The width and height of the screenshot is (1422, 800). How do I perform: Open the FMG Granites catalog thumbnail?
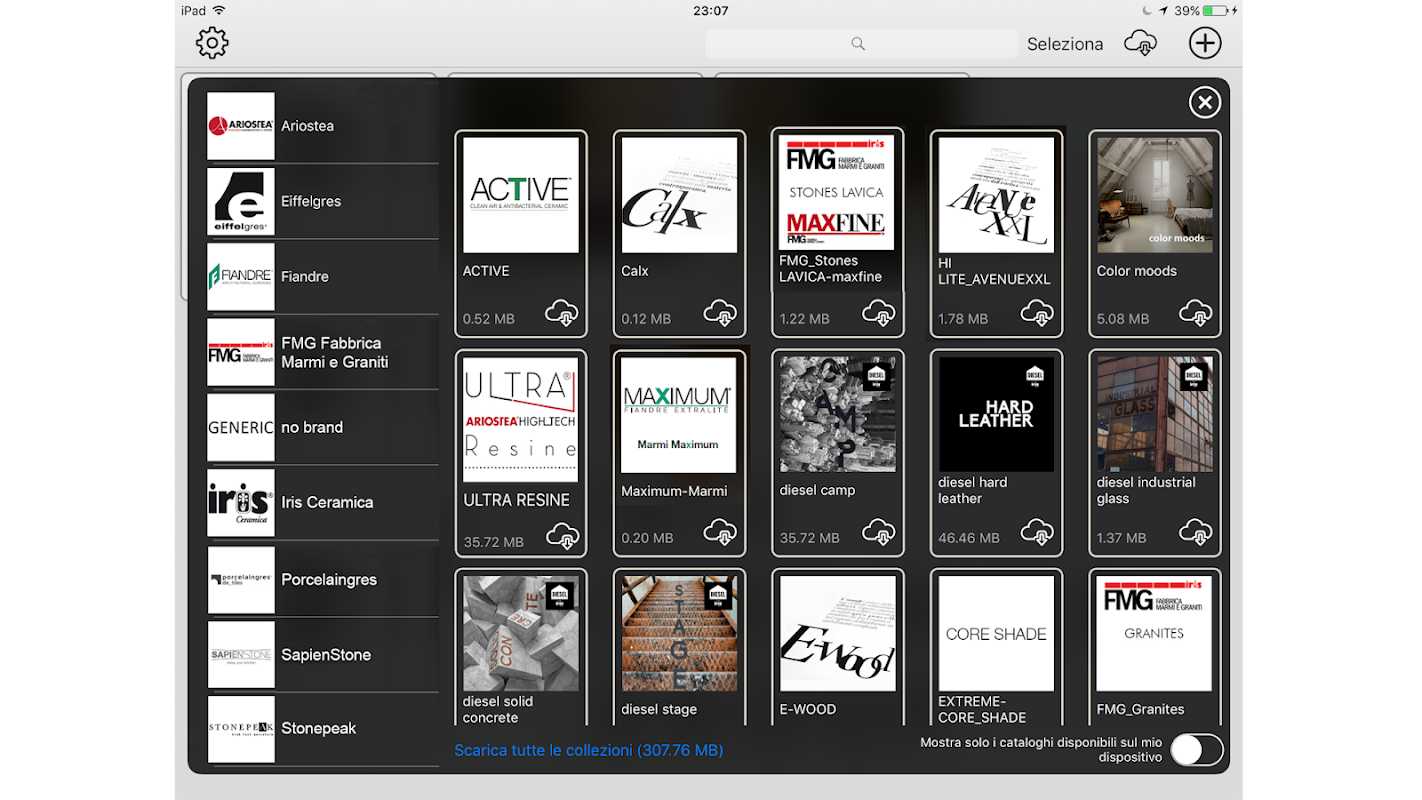tap(1155, 634)
